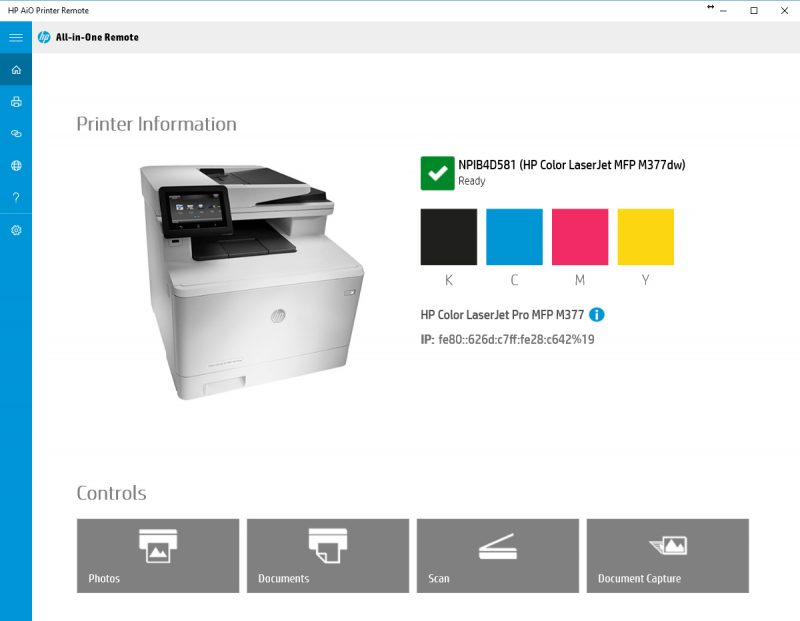Minimize the HP AiO Printer Remote window
Viewport: 800px width, 621px height.
point(723,11)
